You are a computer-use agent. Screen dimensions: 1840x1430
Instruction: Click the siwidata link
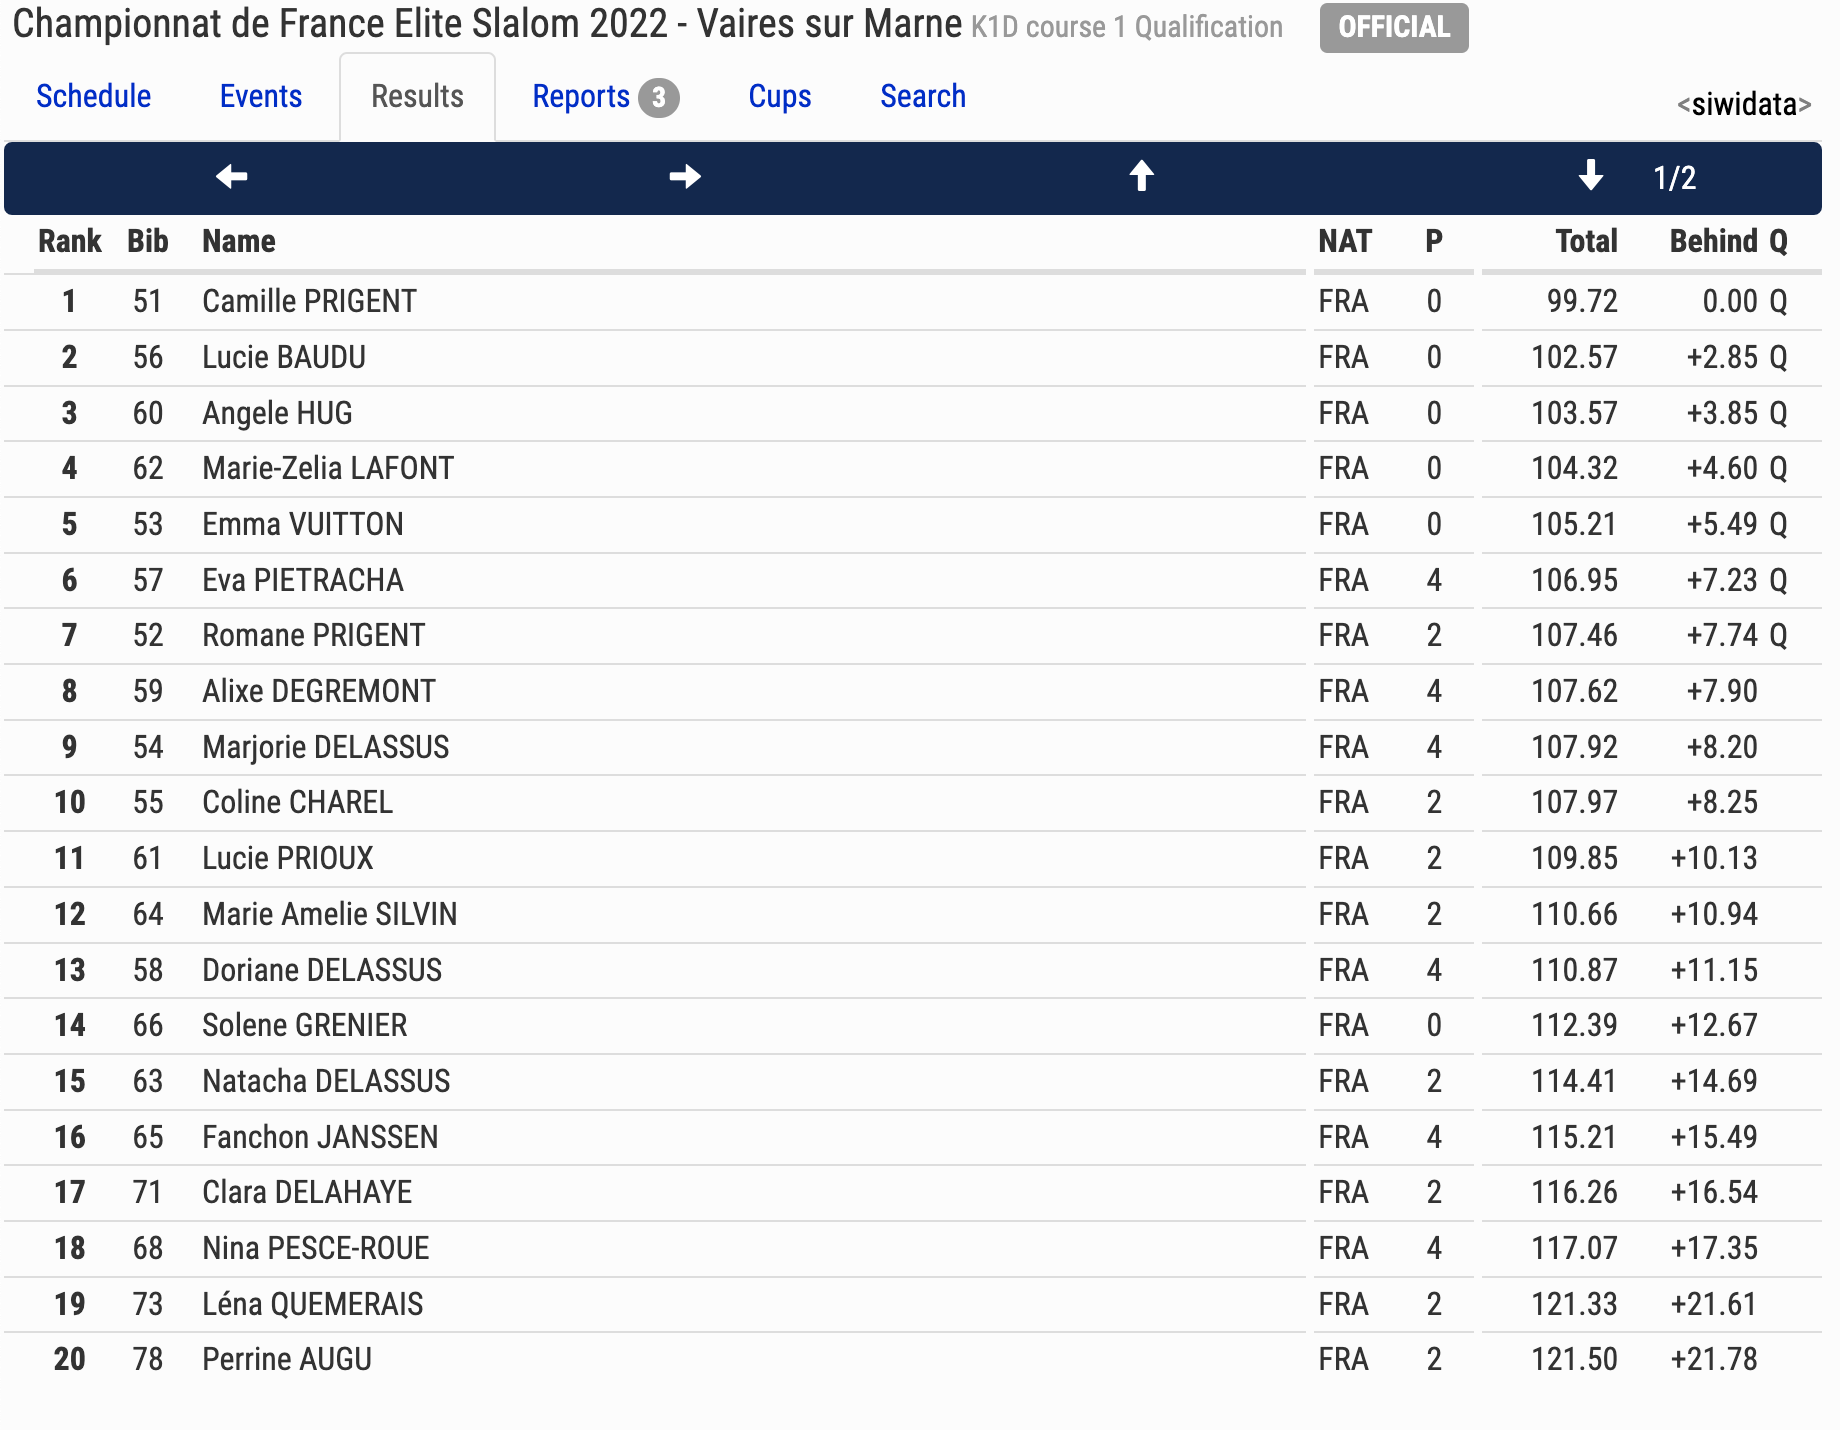point(1744,104)
